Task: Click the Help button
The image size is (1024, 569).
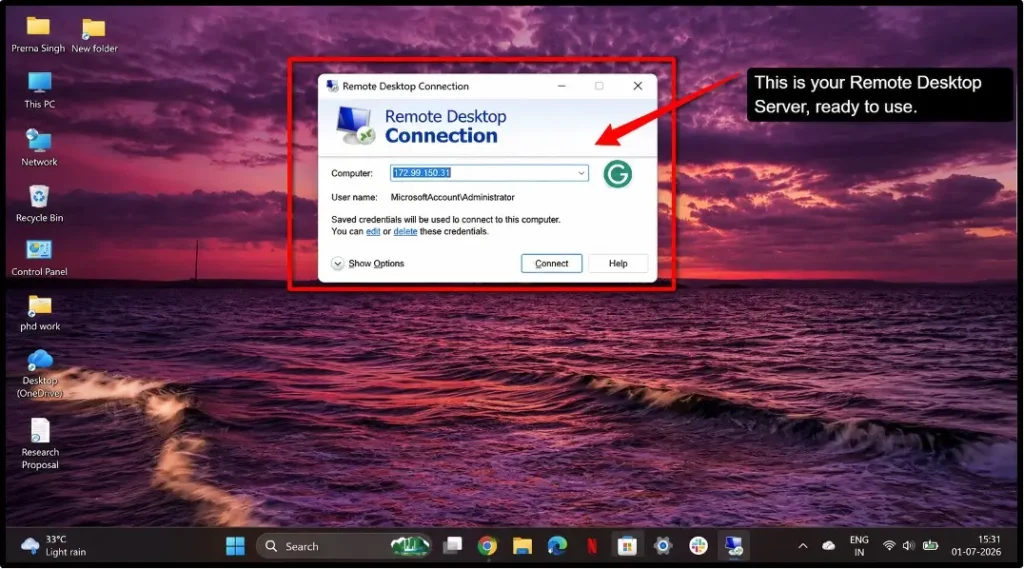Action: pos(618,263)
